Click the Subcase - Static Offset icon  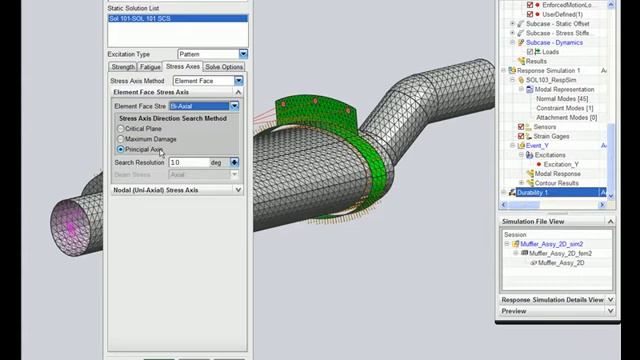point(520,24)
